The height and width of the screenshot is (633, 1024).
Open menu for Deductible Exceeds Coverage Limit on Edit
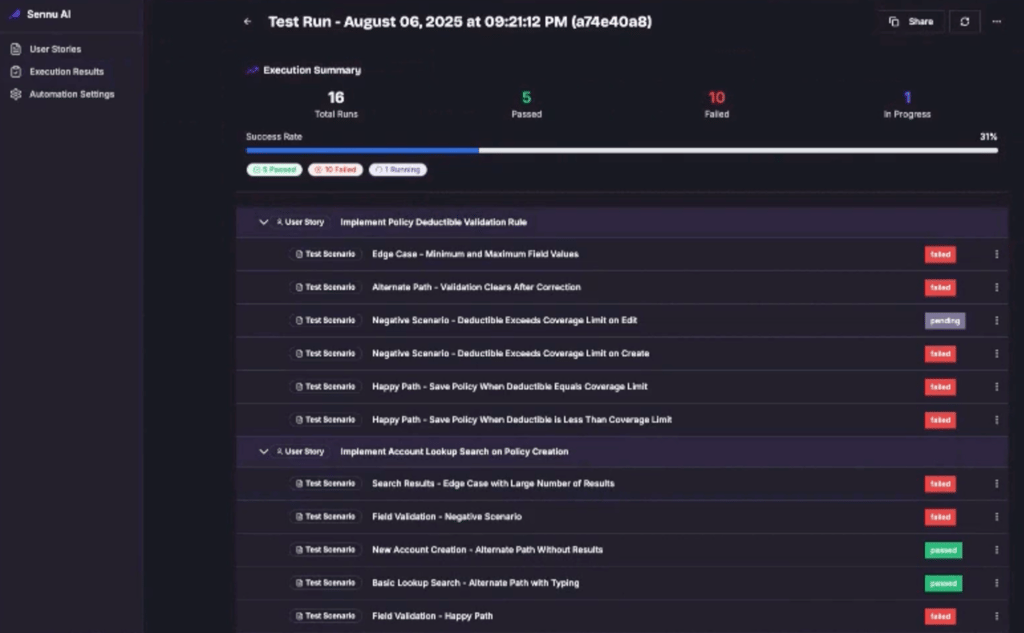click(997, 321)
